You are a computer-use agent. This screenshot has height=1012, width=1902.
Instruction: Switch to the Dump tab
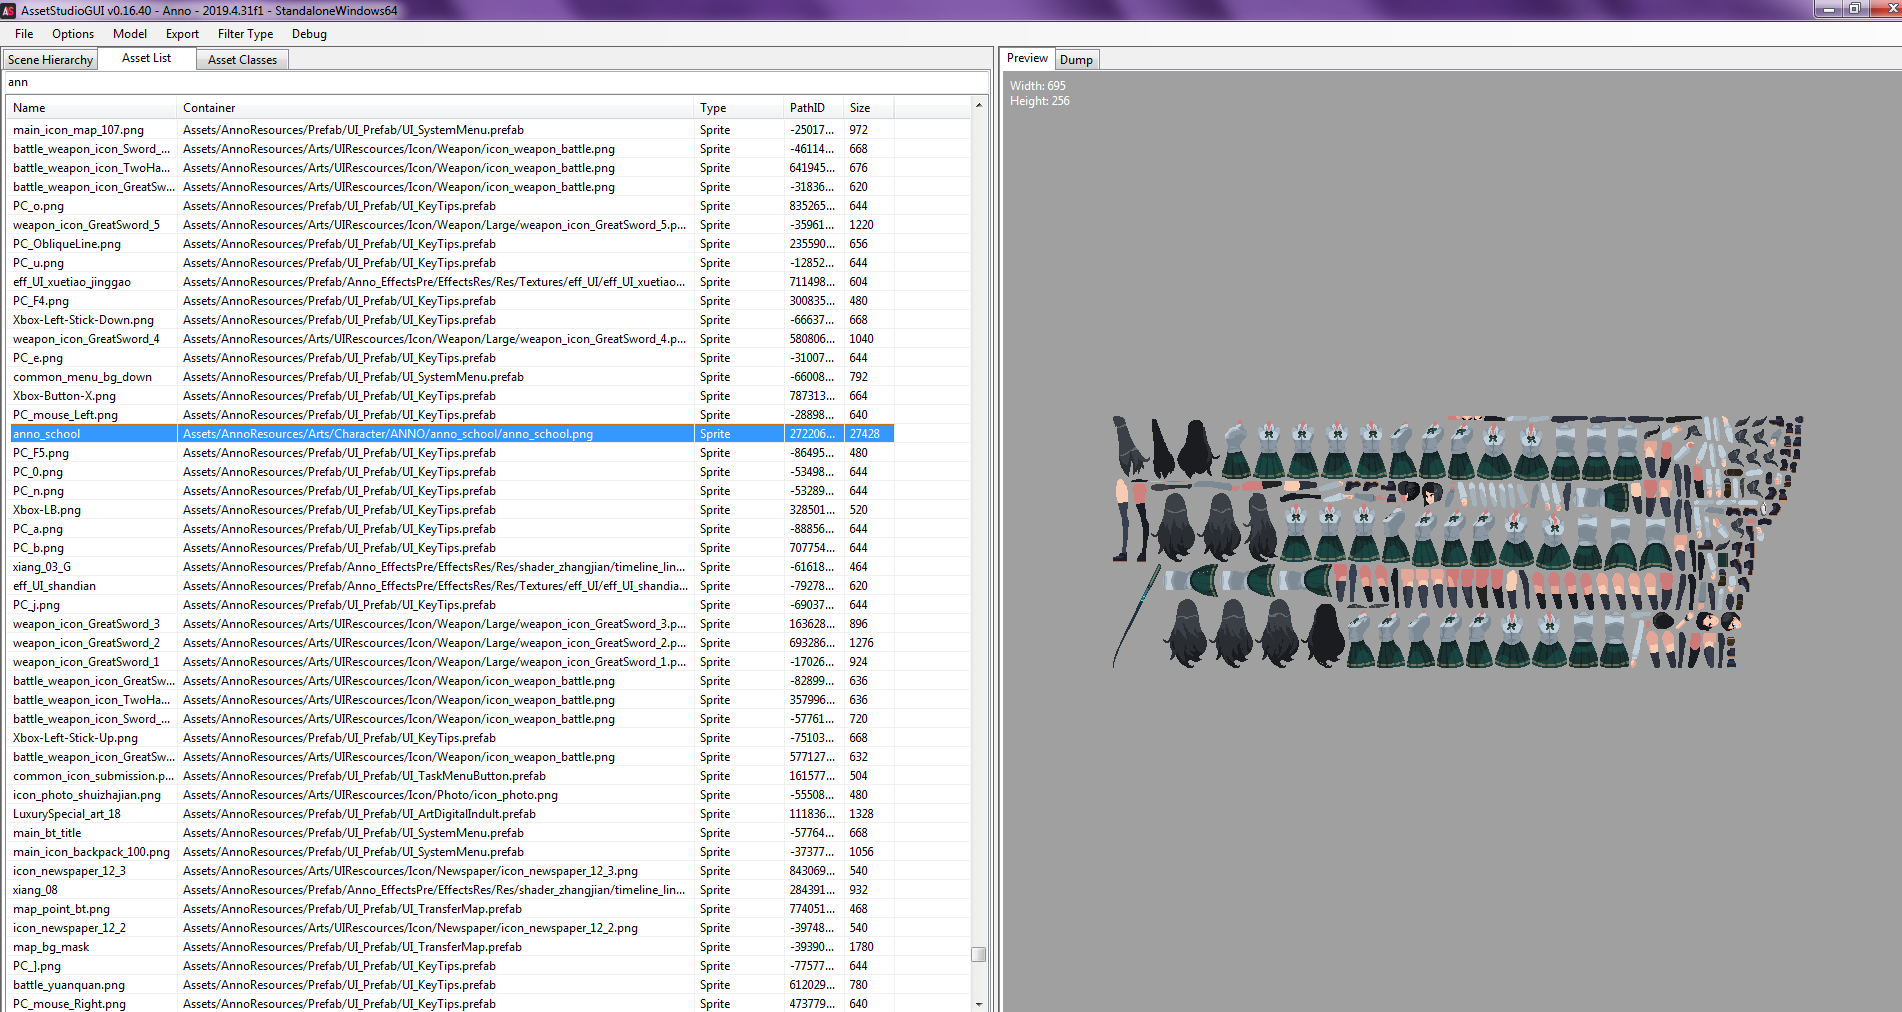coord(1076,60)
